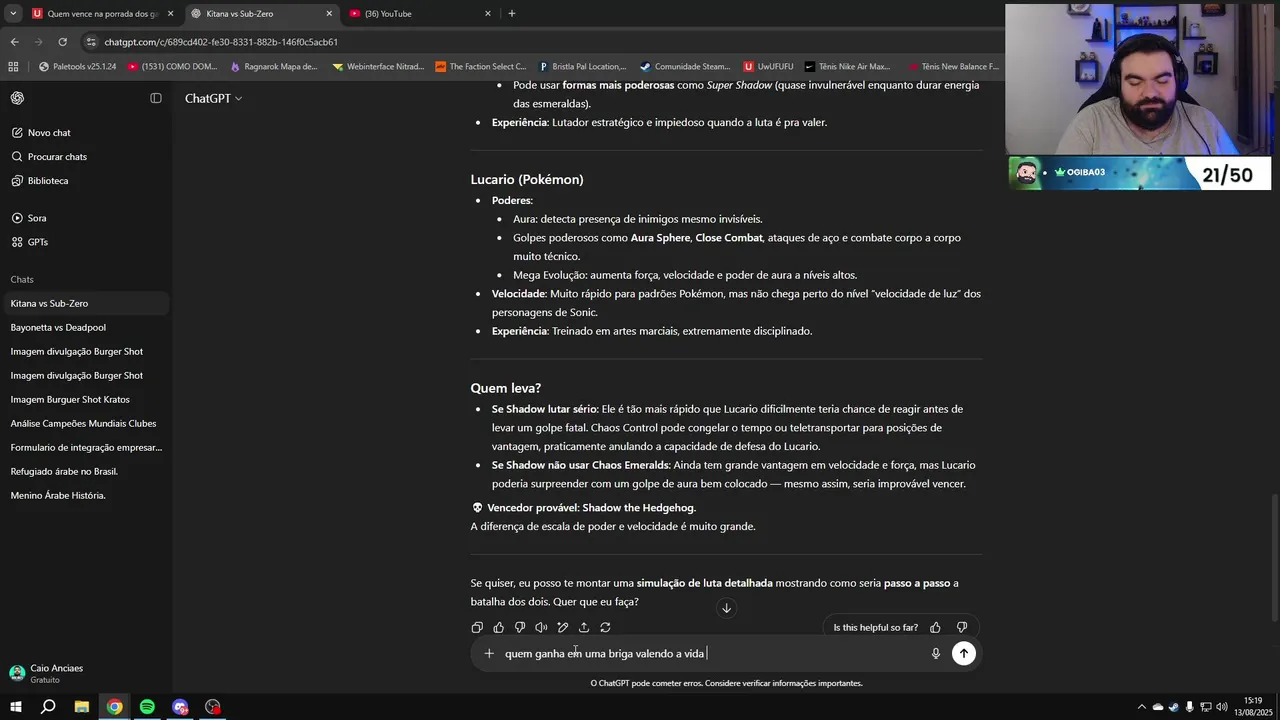Click the plus attach button in the message box
Image resolution: width=1280 pixels, height=720 pixels.
(489, 654)
